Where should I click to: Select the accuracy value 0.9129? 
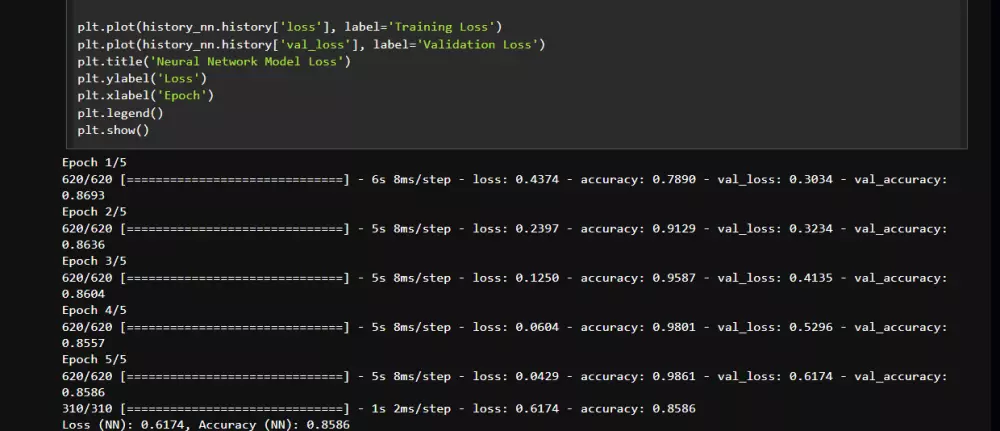point(674,228)
